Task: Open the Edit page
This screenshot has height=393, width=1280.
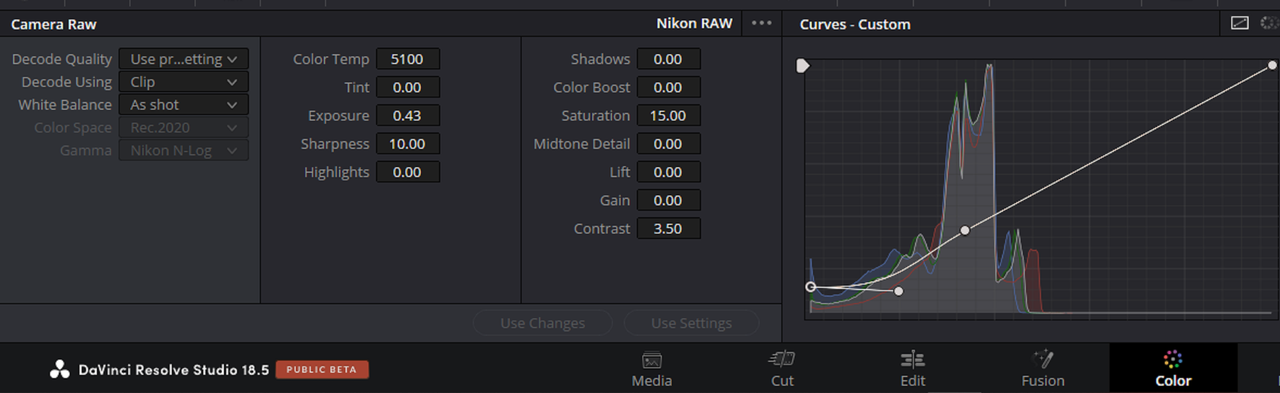Action: (x=912, y=358)
